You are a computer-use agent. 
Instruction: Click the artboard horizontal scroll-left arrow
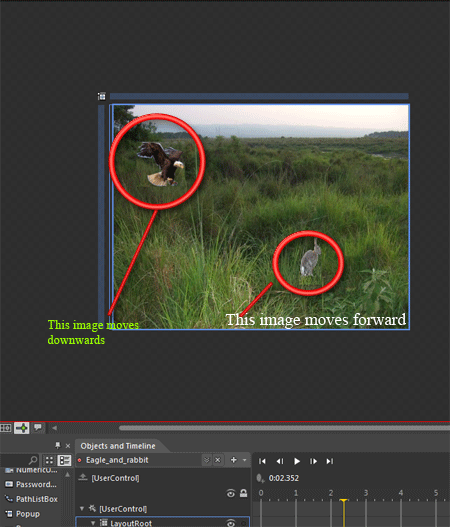54,428
